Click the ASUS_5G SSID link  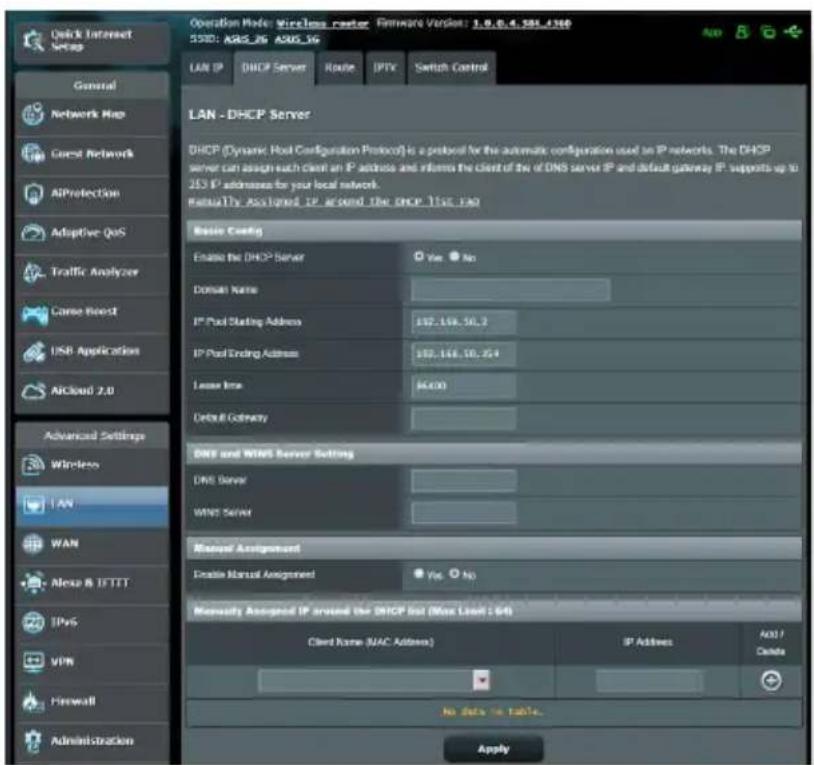[297, 40]
